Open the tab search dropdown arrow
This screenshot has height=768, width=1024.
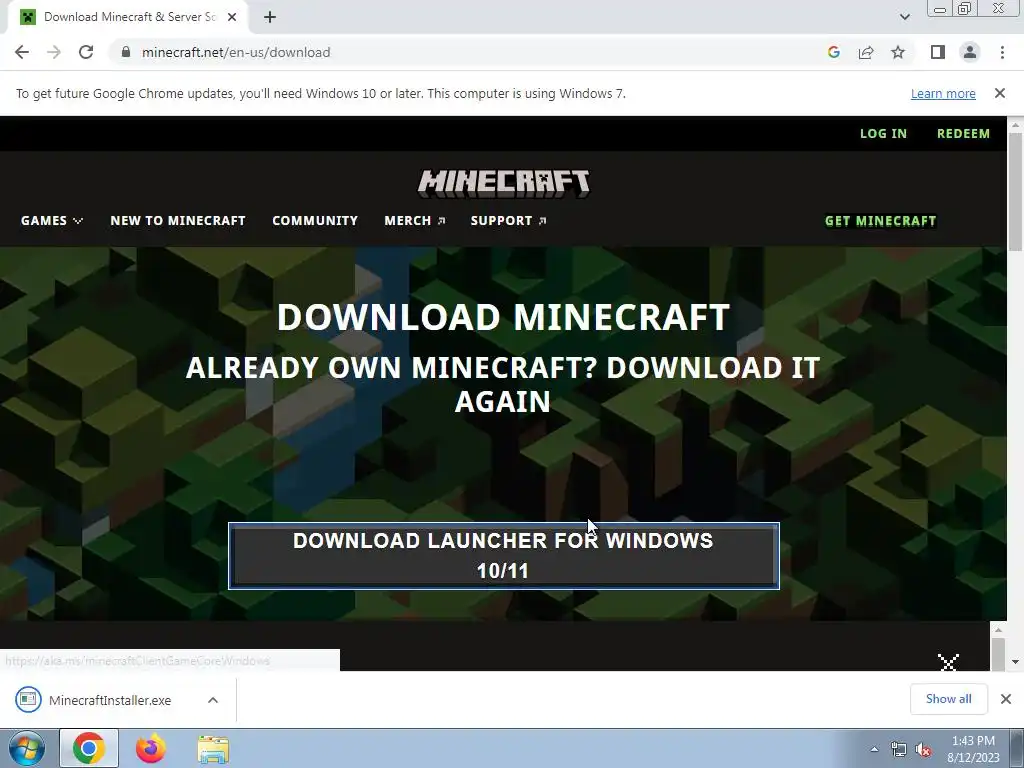pos(904,17)
